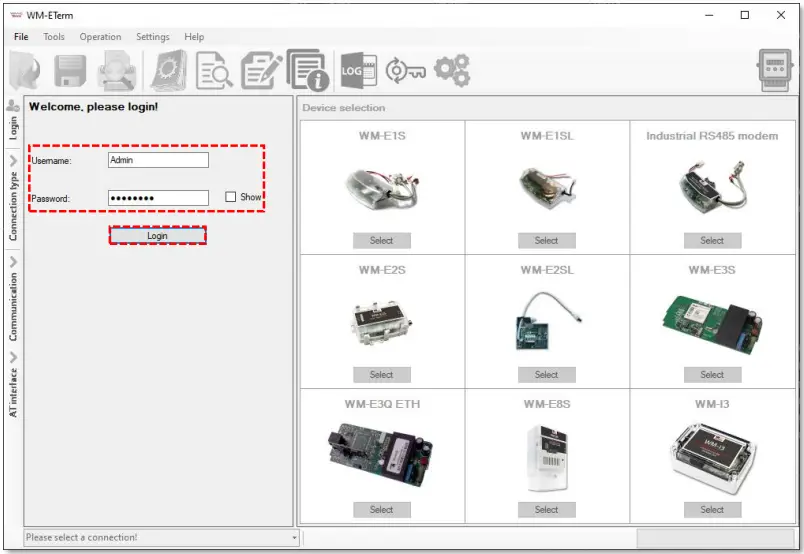This screenshot has width=804, height=554.
Task: Open the AT interface vertical tab
Action: click(x=13, y=392)
